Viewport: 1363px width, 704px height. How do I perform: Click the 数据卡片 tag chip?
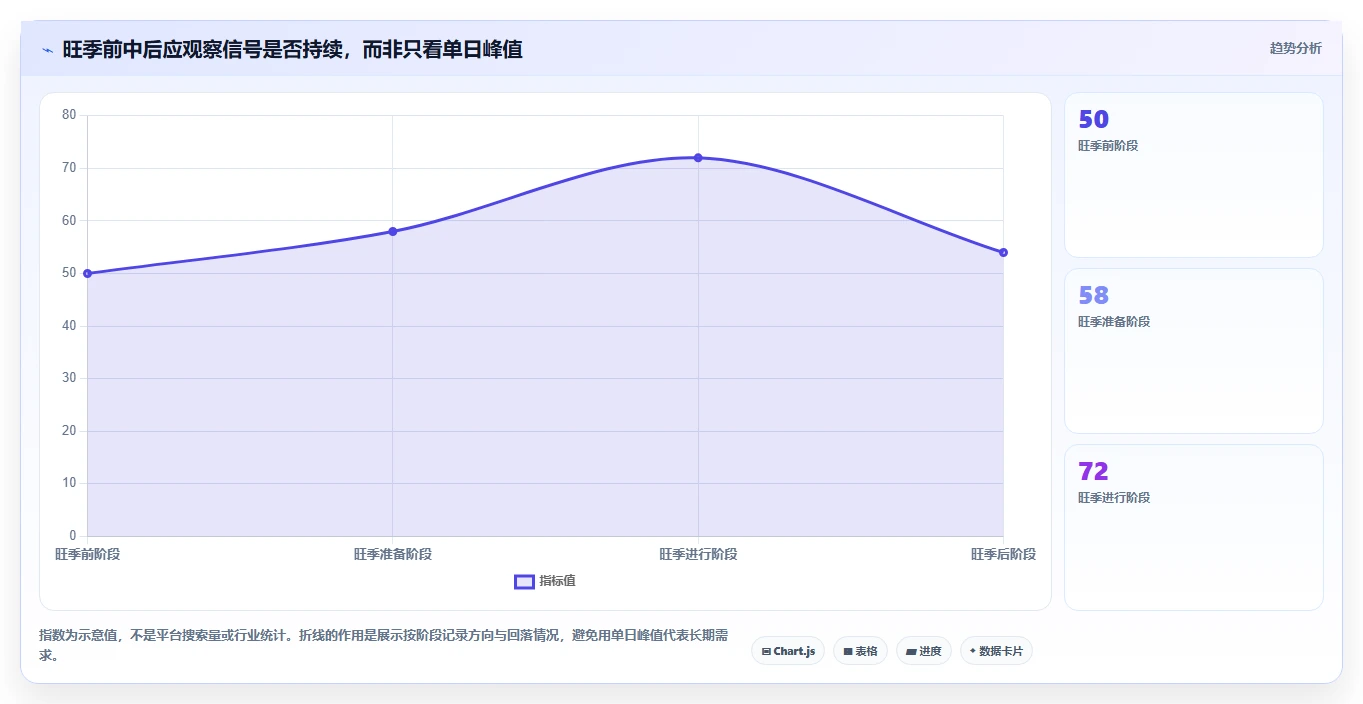pos(996,651)
